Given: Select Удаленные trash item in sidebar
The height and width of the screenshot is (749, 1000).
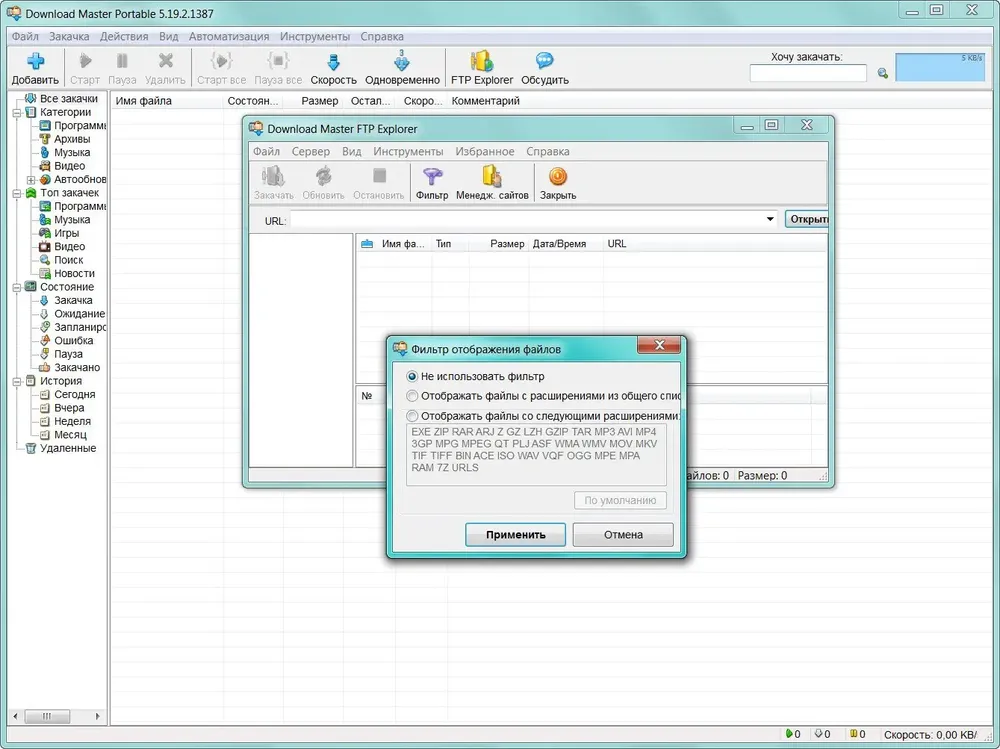Looking at the screenshot, I should (x=68, y=448).
